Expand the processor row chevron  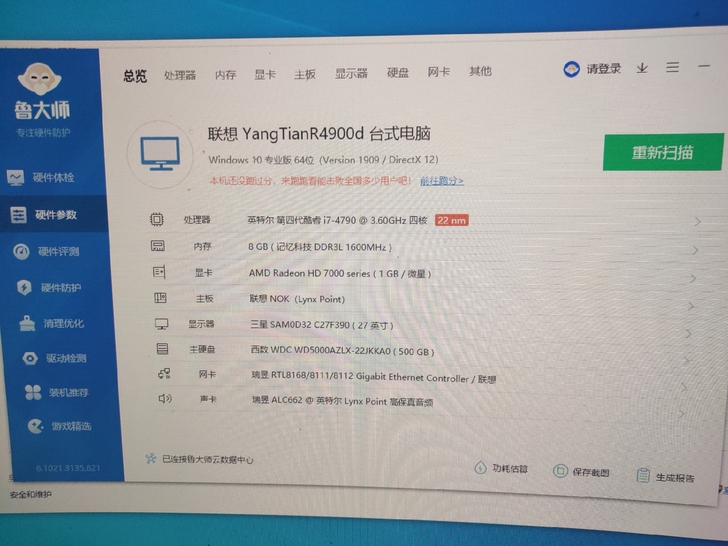click(697, 222)
